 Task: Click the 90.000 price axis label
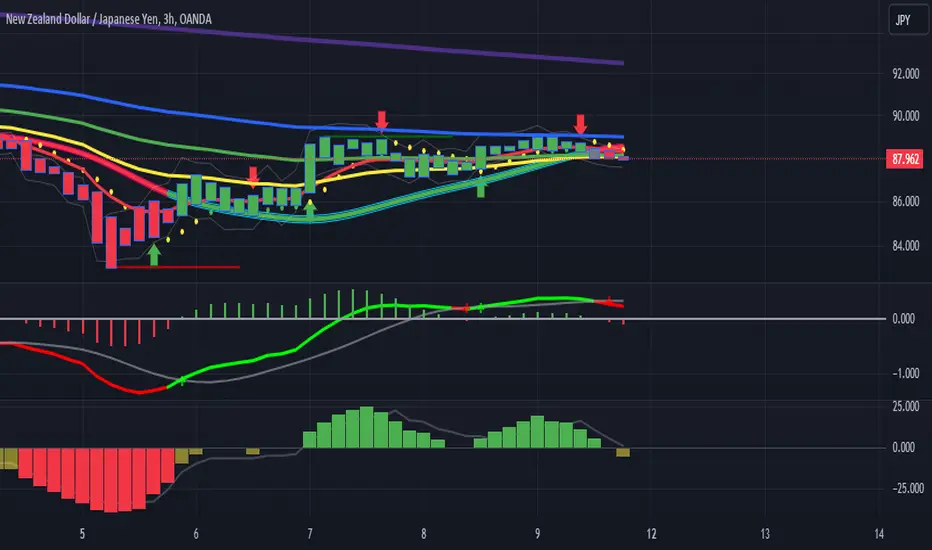905,116
